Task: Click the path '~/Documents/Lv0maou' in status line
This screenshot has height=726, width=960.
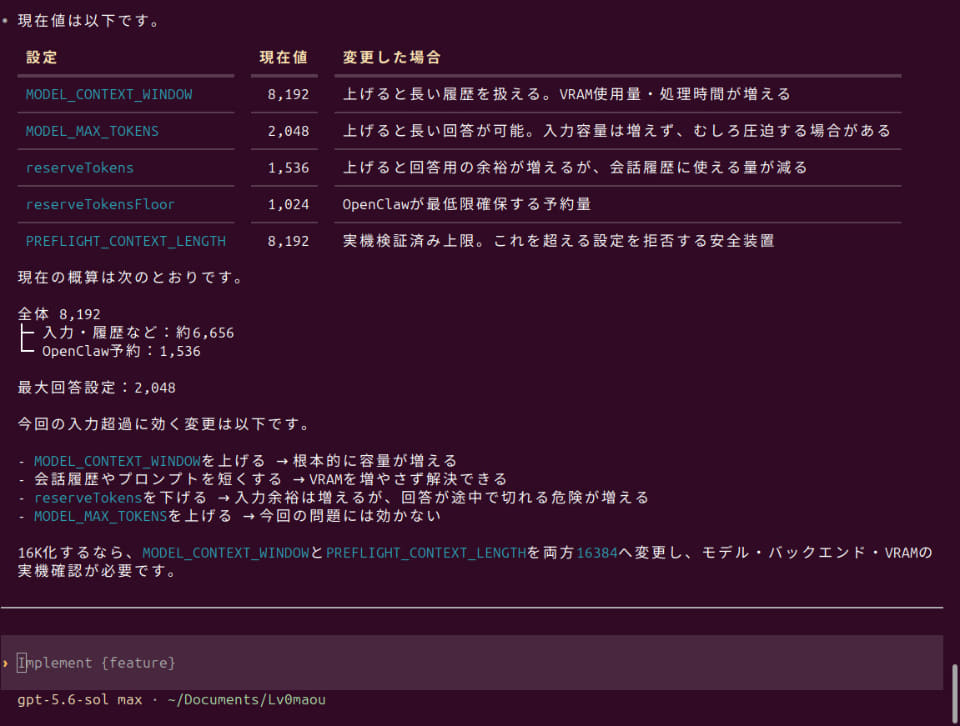Action: (x=247, y=700)
